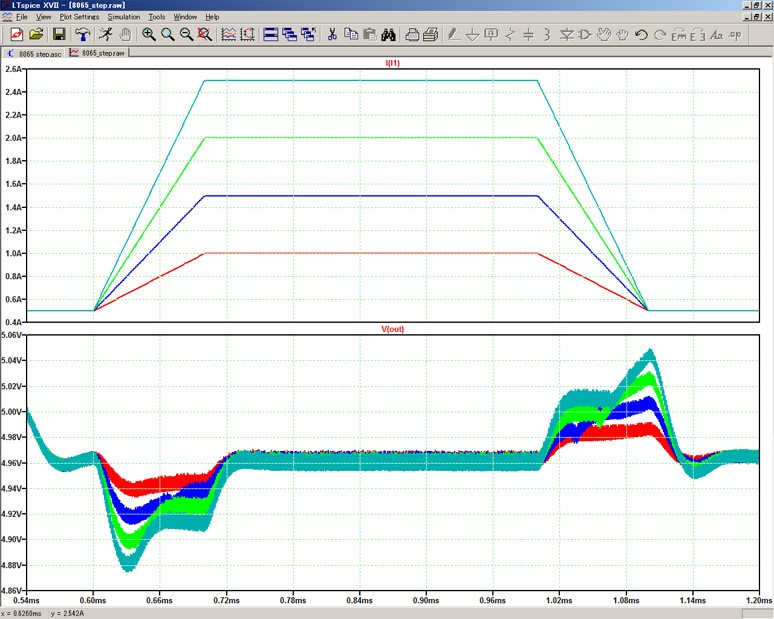The width and height of the screenshot is (774, 619).
Task: Open the Tools menu
Action: 156,17
